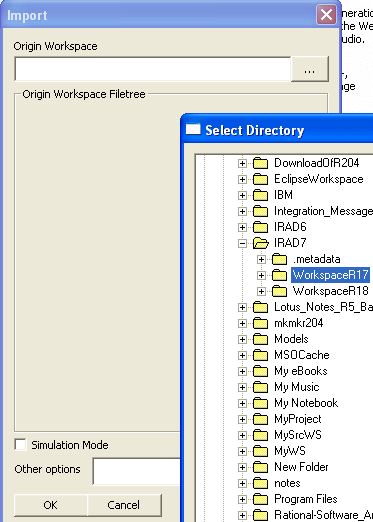The height and width of the screenshot is (522, 373).
Task: Enable the Simulation Mode checkbox
Action: (x=20, y=445)
